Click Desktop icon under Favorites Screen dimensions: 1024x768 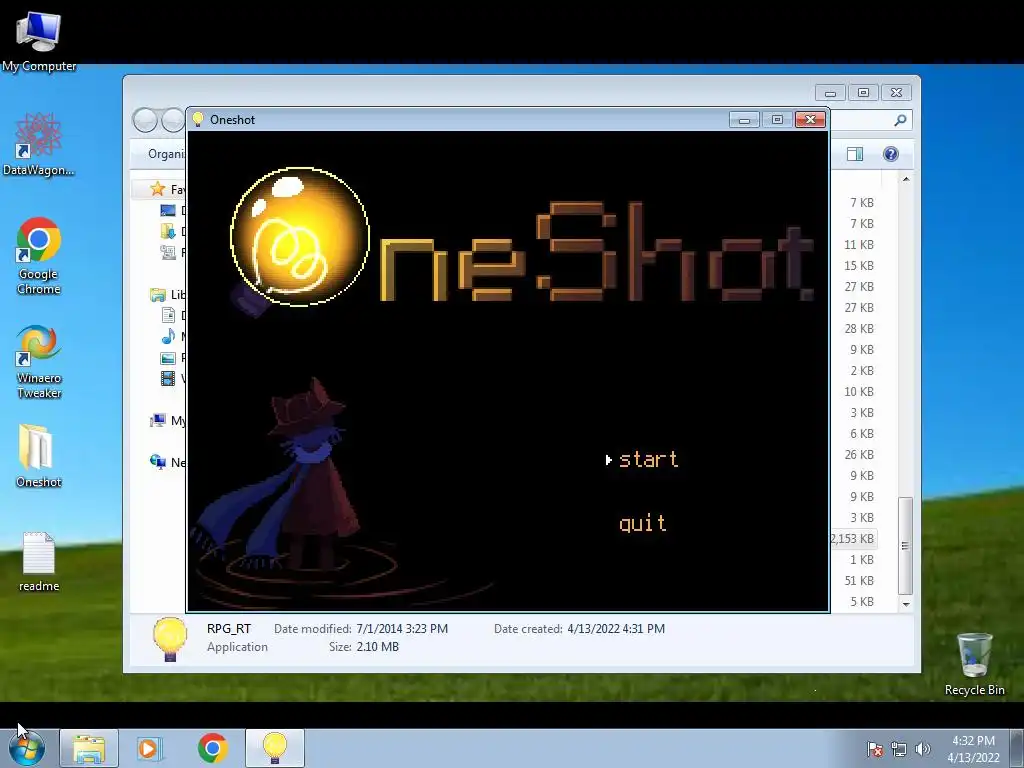click(x=168, y=210)
